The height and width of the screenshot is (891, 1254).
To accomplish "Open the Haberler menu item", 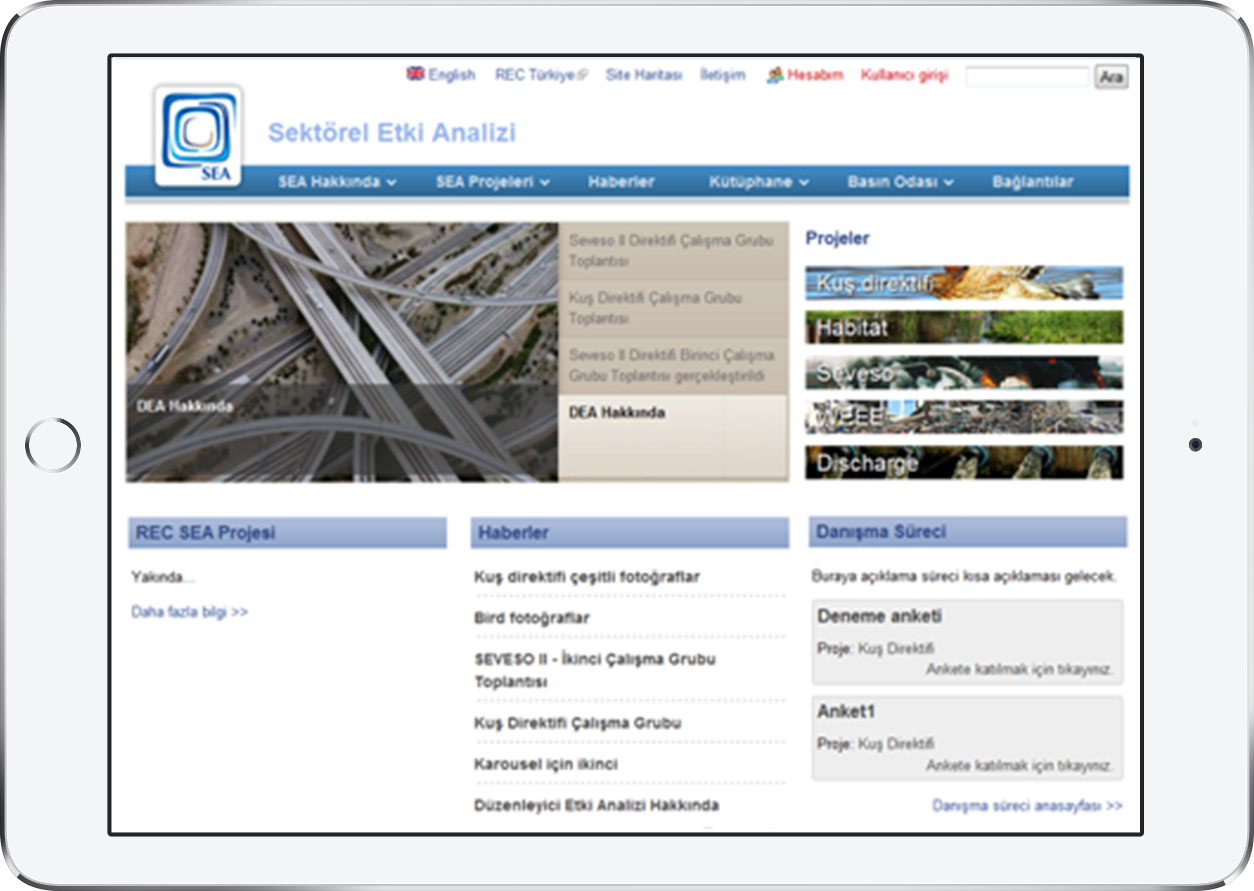I will (621, 182).
